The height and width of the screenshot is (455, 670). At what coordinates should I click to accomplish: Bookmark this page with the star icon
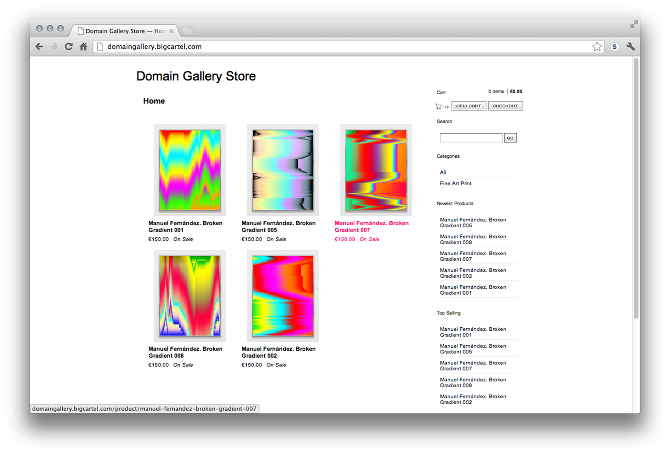597,47
